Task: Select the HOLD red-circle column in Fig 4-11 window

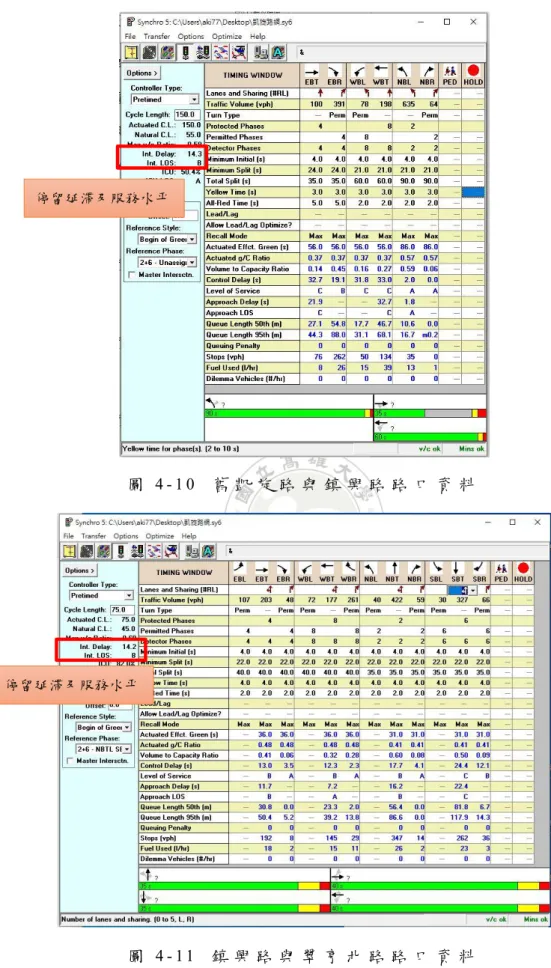Action: point(523,572)
